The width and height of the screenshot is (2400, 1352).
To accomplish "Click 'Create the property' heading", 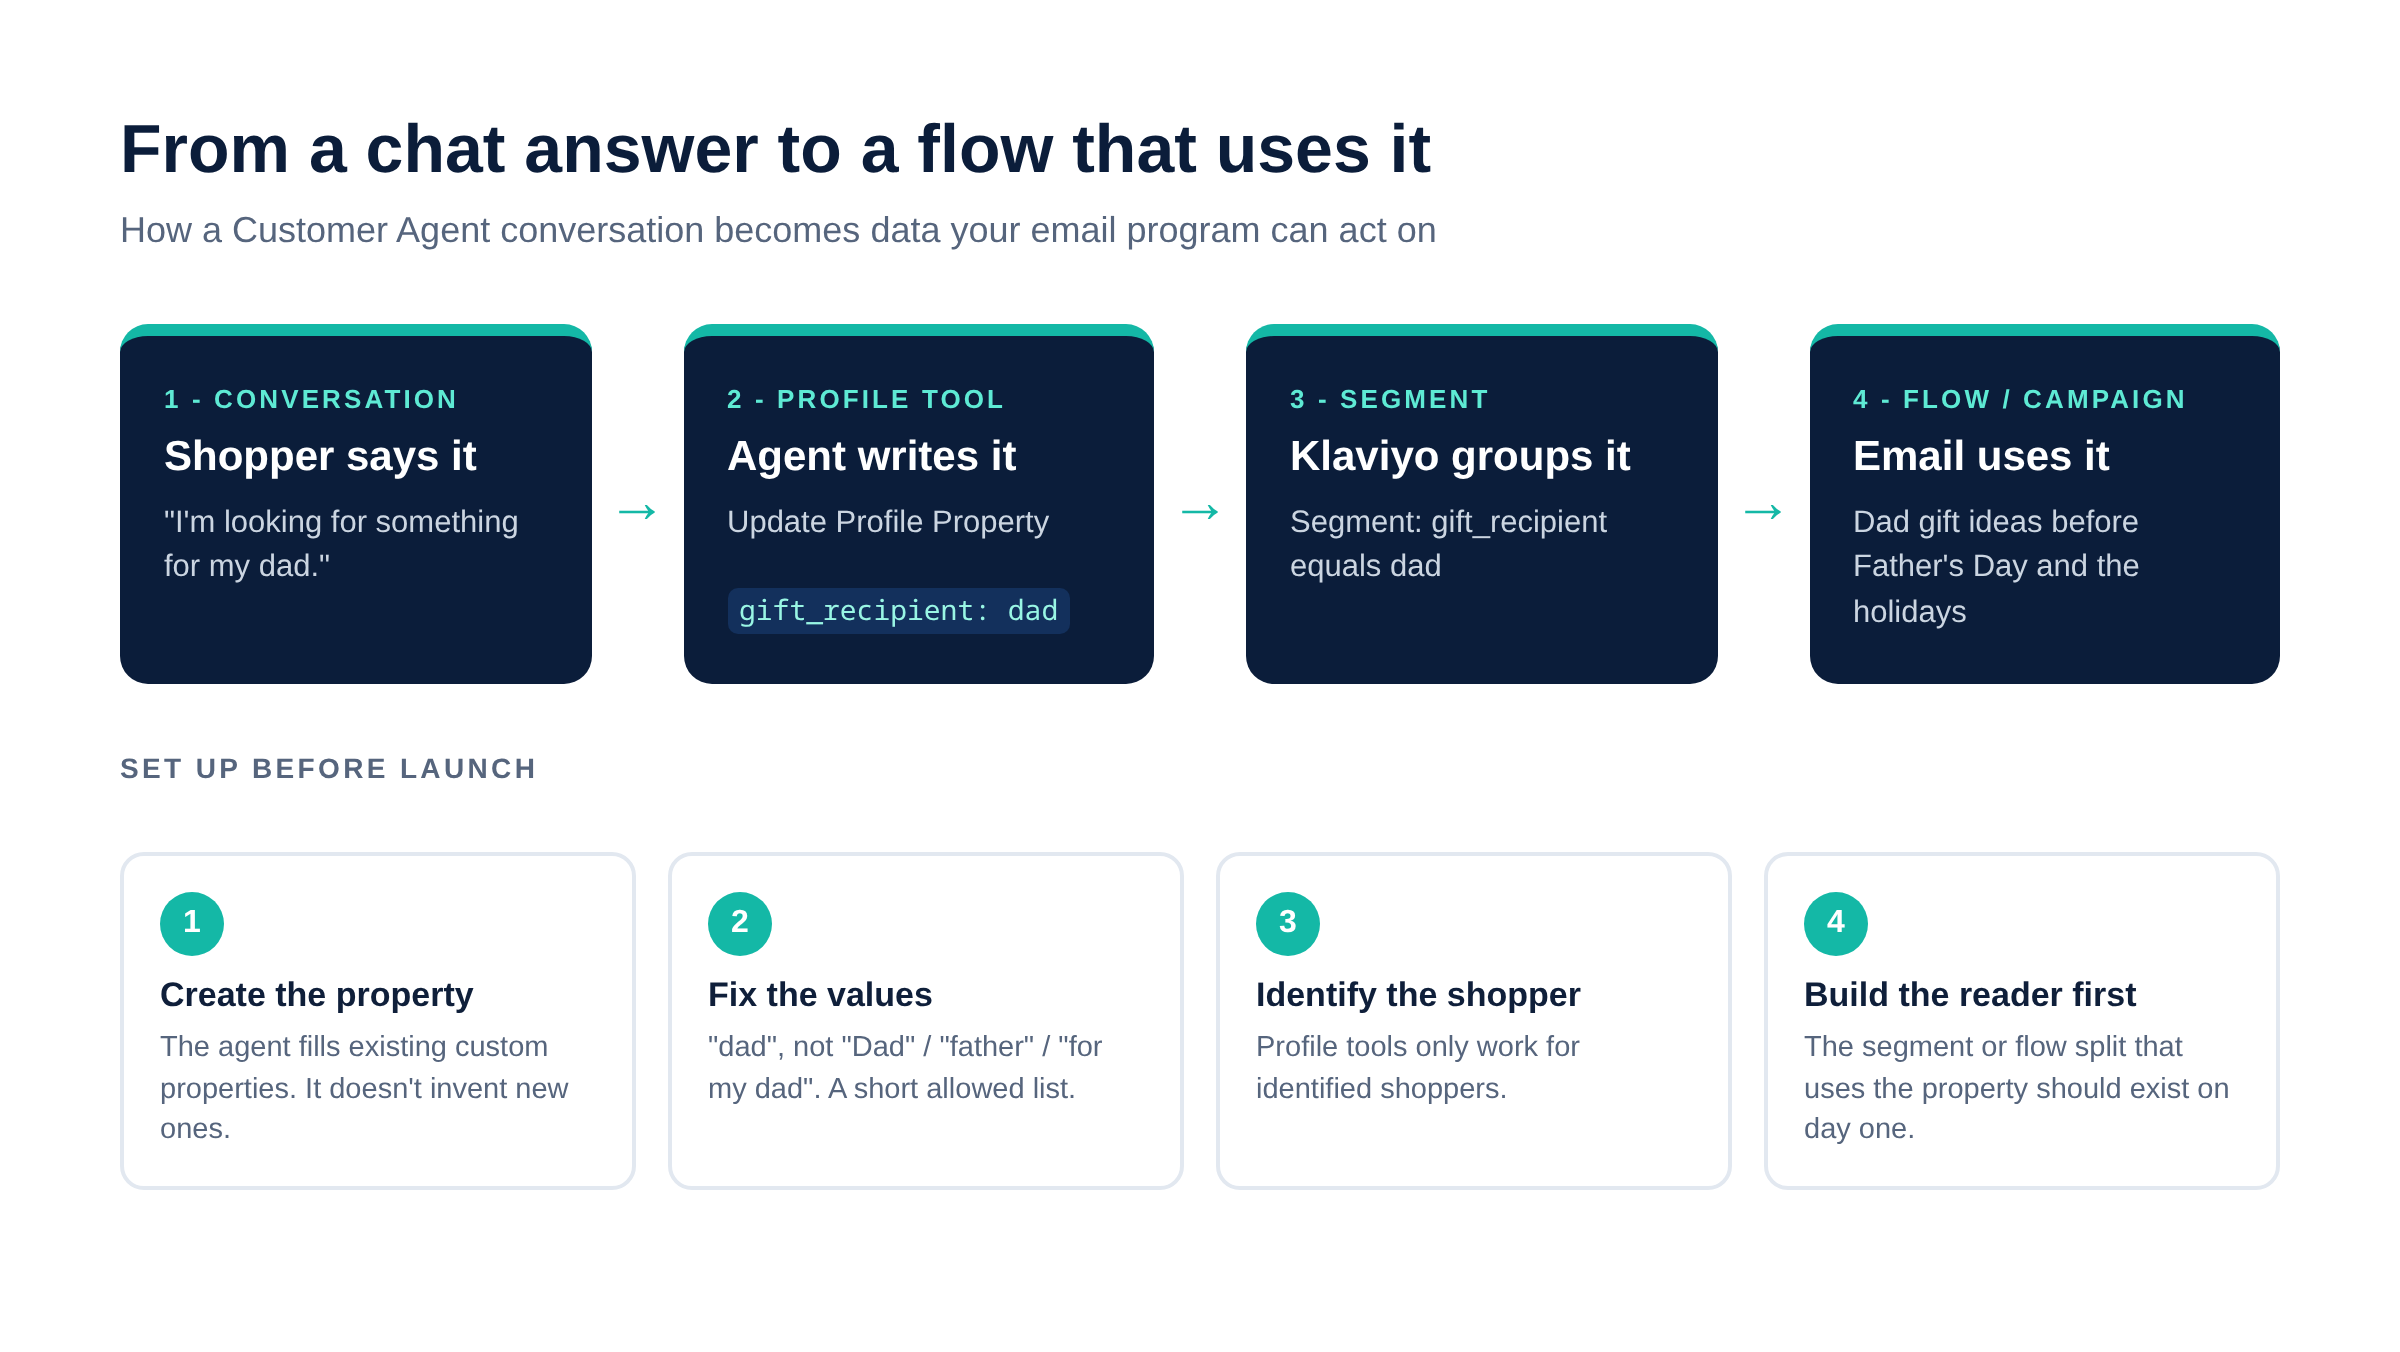I will click(316, 995).
